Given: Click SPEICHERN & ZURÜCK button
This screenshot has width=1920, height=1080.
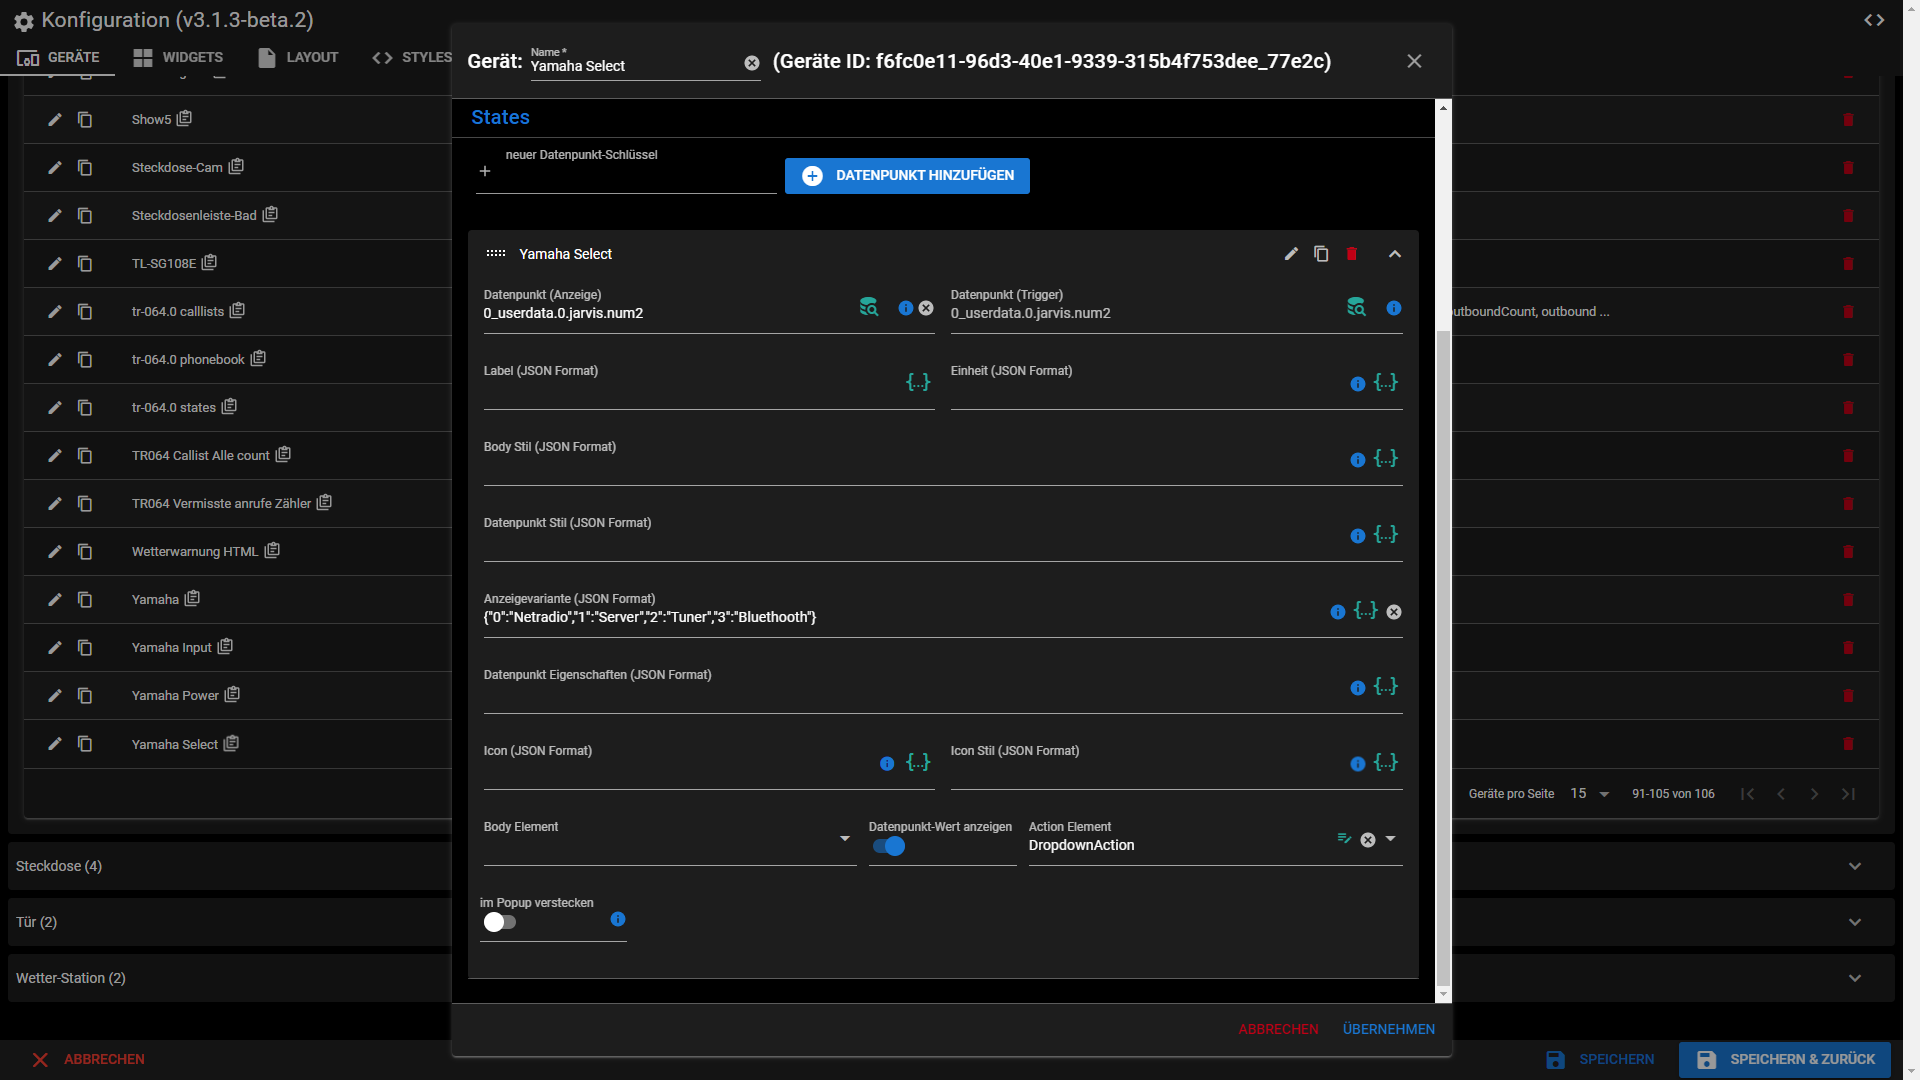Looking at the screenshot, I should 1785,1059.
